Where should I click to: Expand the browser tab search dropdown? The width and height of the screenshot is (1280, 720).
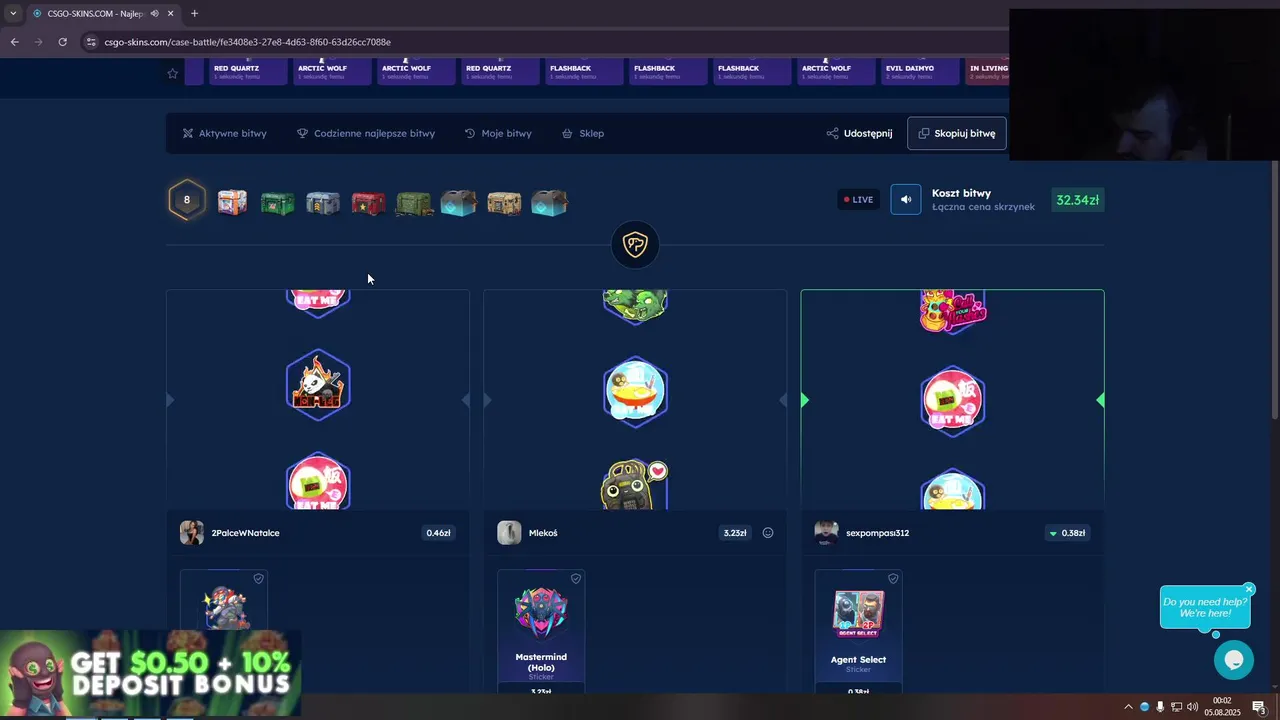12,14
